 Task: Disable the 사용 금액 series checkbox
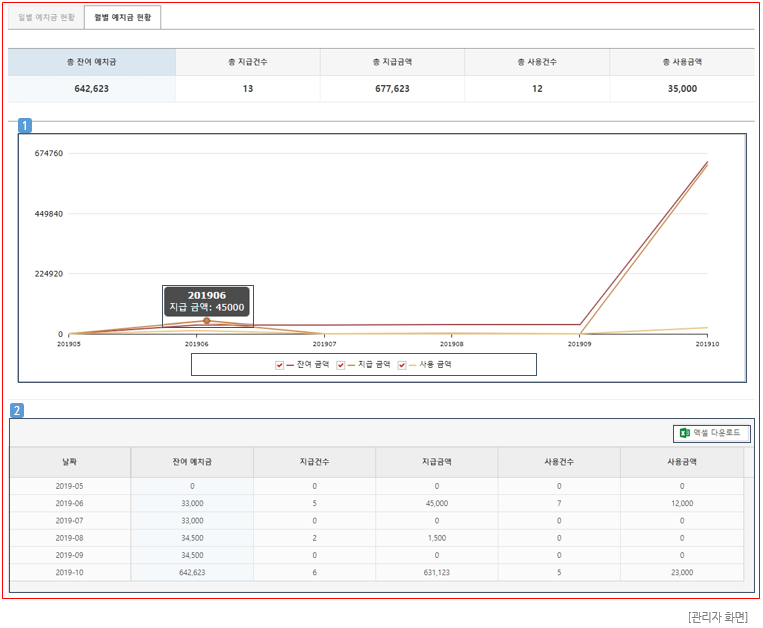pos(402,365)
